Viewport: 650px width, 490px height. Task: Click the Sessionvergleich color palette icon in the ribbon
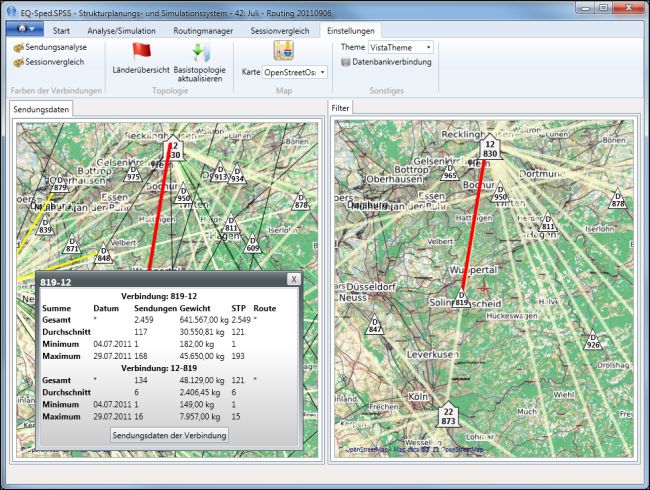[19, 63]
